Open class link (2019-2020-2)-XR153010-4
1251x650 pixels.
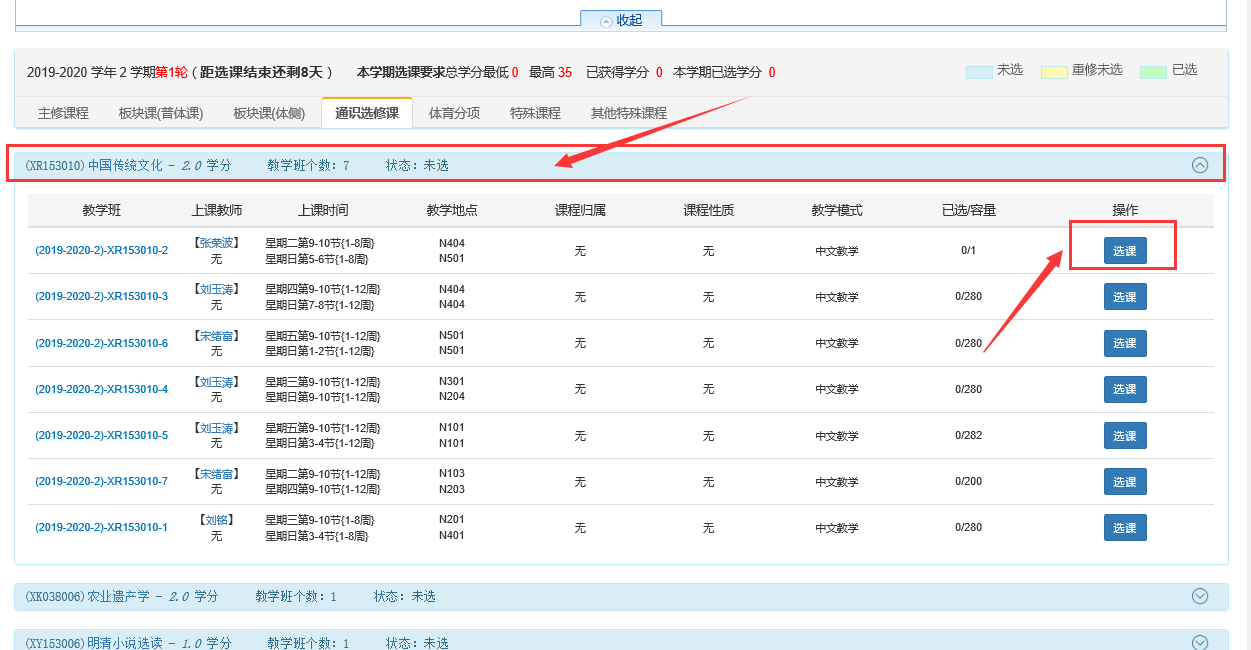[x=101, y=389]
